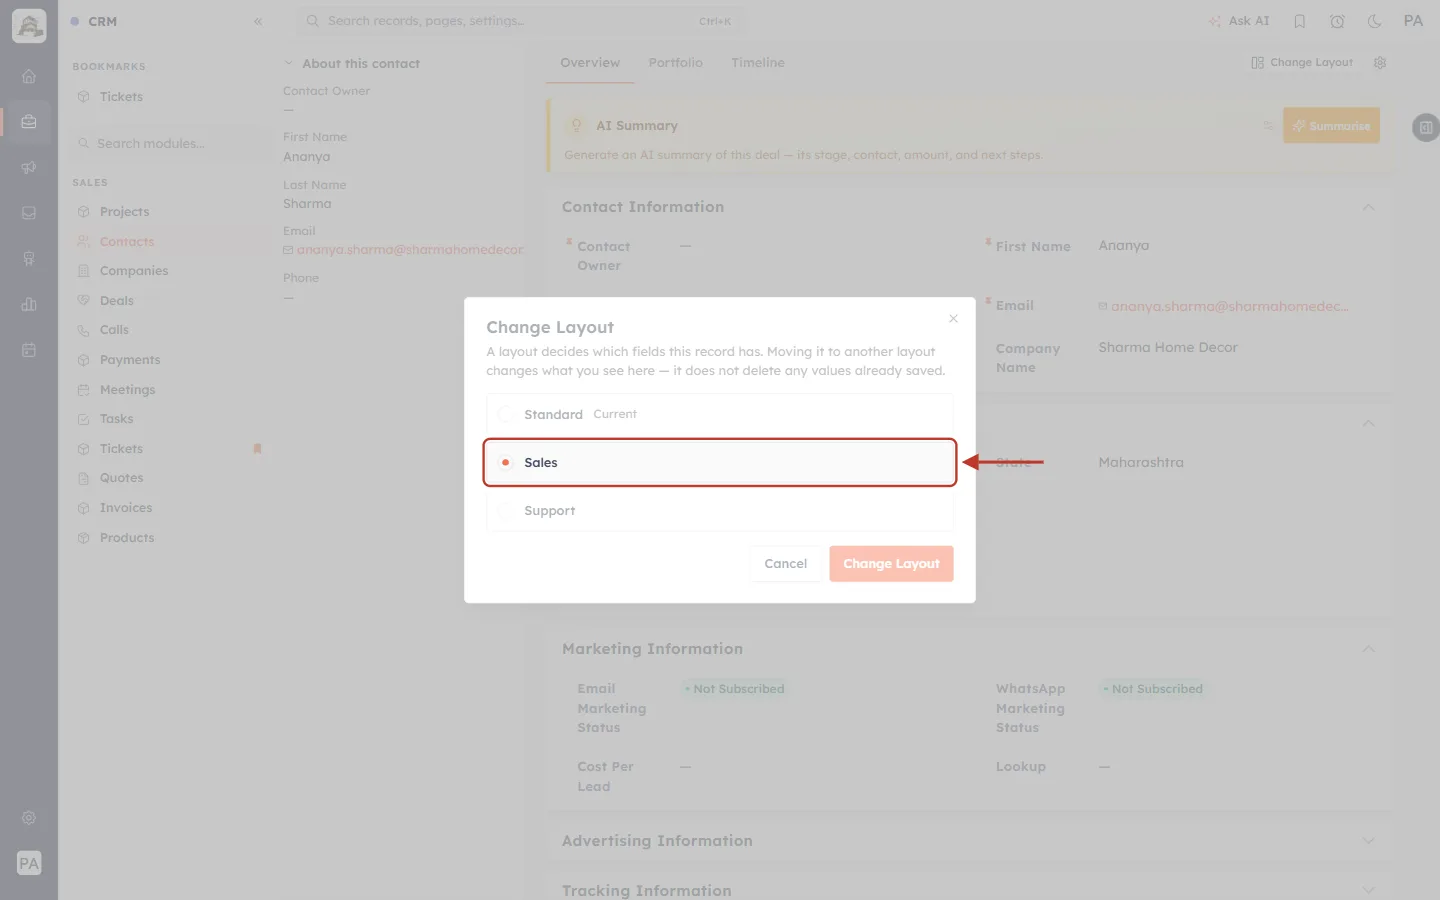Viewport: 1440px width, 900px height.
Task: Open the PA profile menu top right
Action: [1413, 21]
